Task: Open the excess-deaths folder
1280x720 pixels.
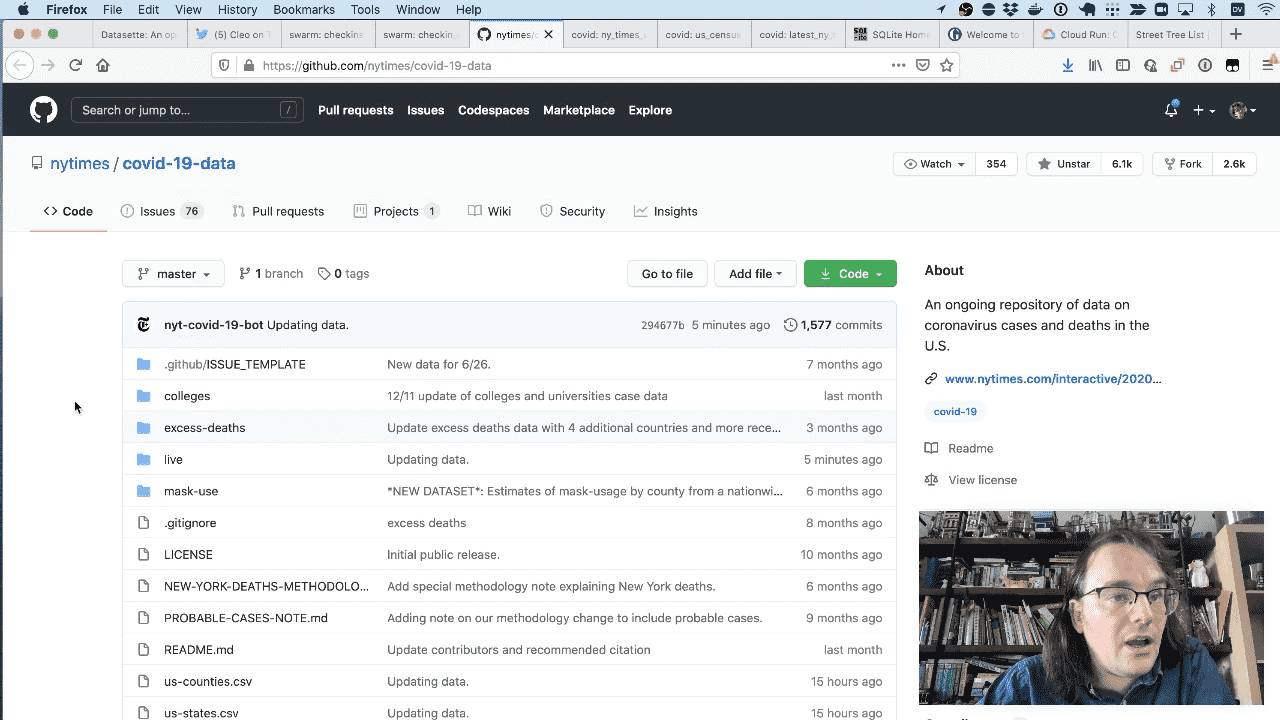Action: 204,428
